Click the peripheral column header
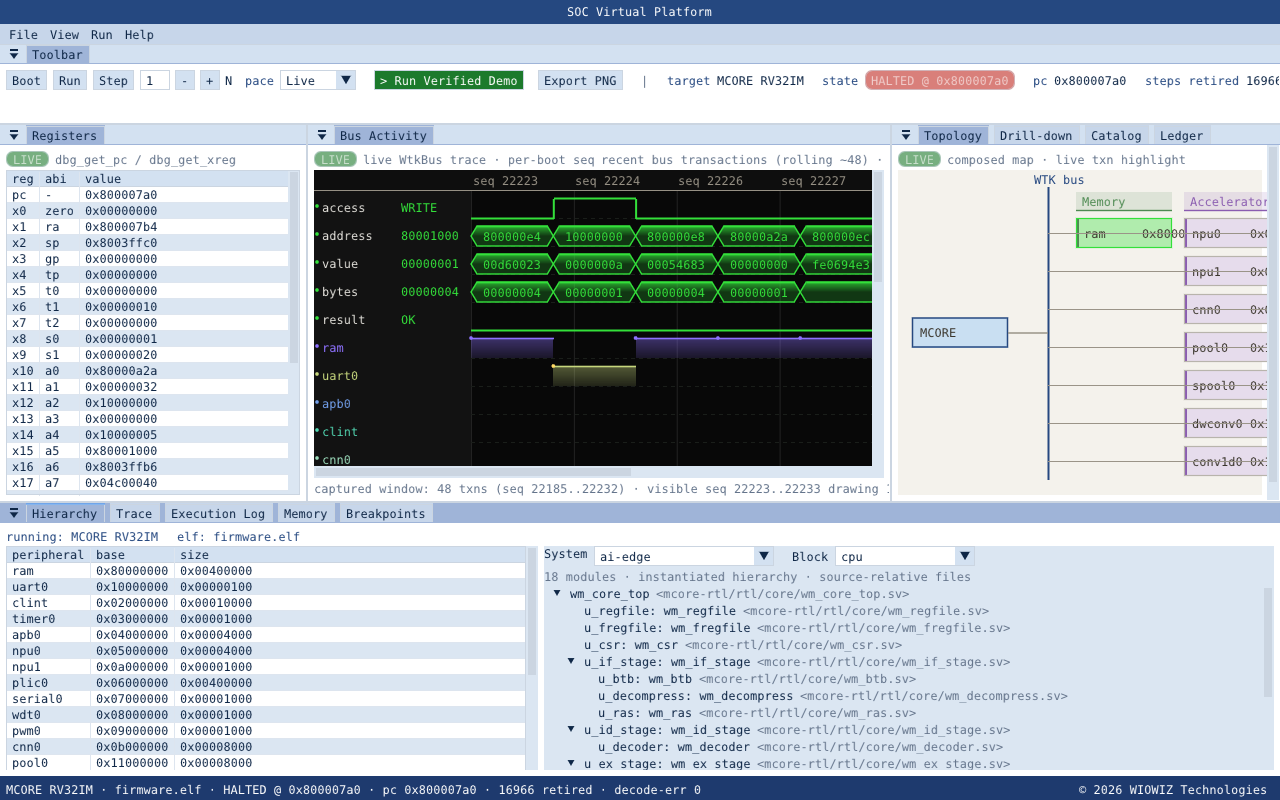 [x=48, y=555]
